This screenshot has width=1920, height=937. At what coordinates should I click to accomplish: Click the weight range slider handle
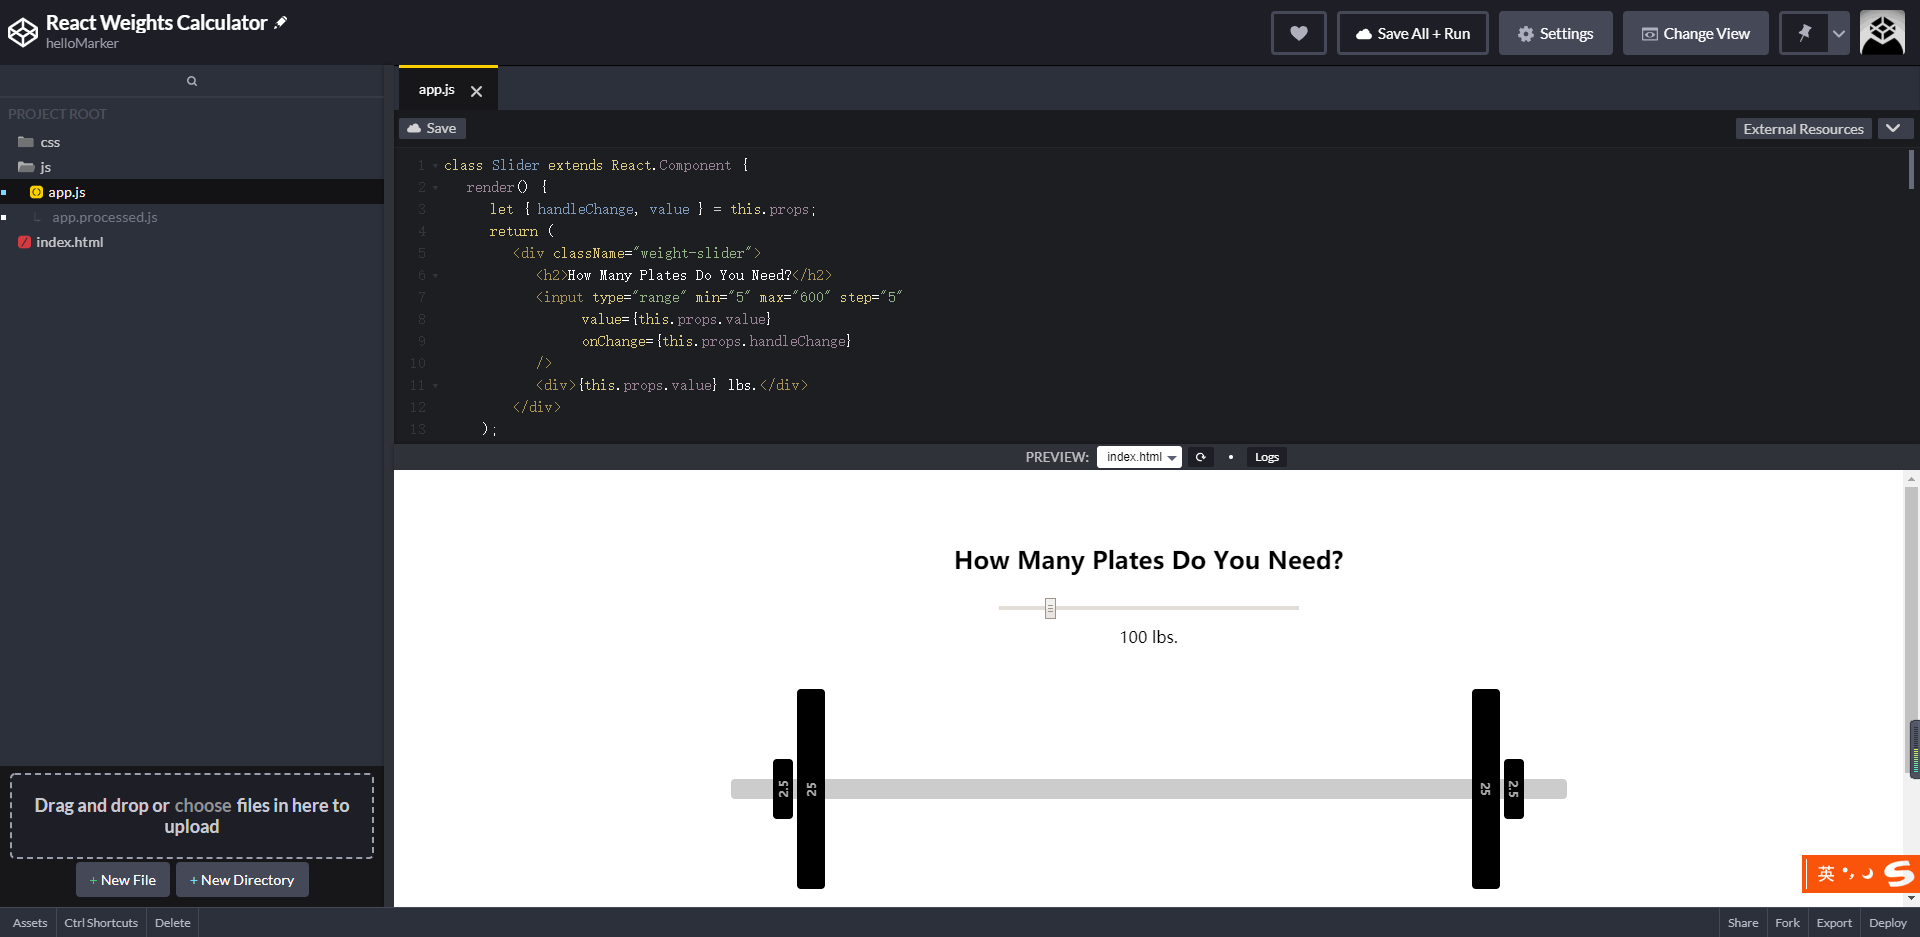(1050, 608)
